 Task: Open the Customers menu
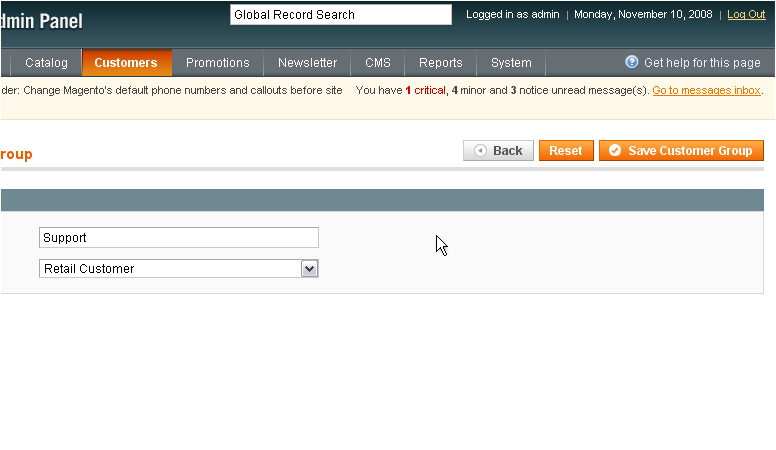point(126,63)
